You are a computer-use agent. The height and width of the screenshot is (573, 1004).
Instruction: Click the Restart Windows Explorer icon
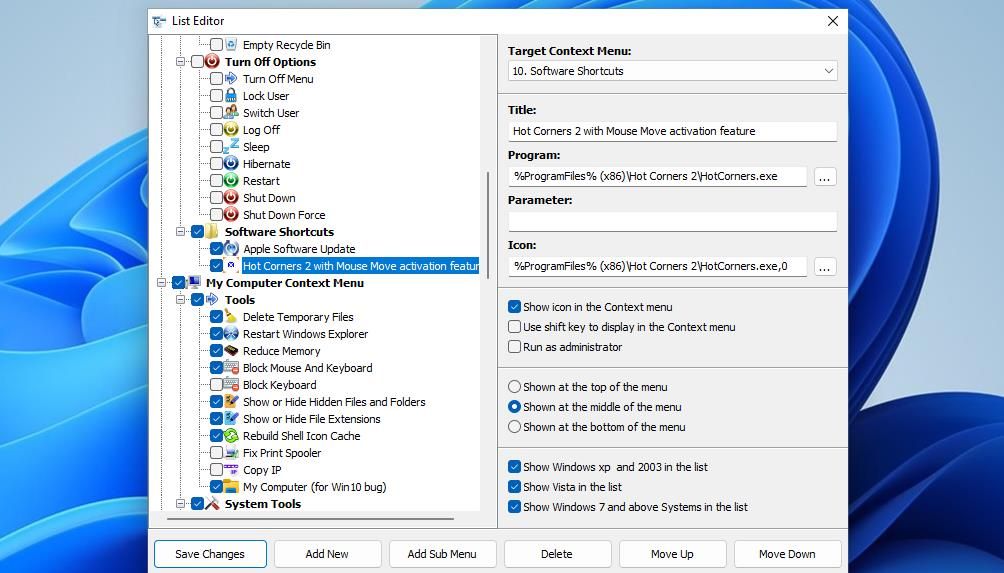tap(231, 334)
